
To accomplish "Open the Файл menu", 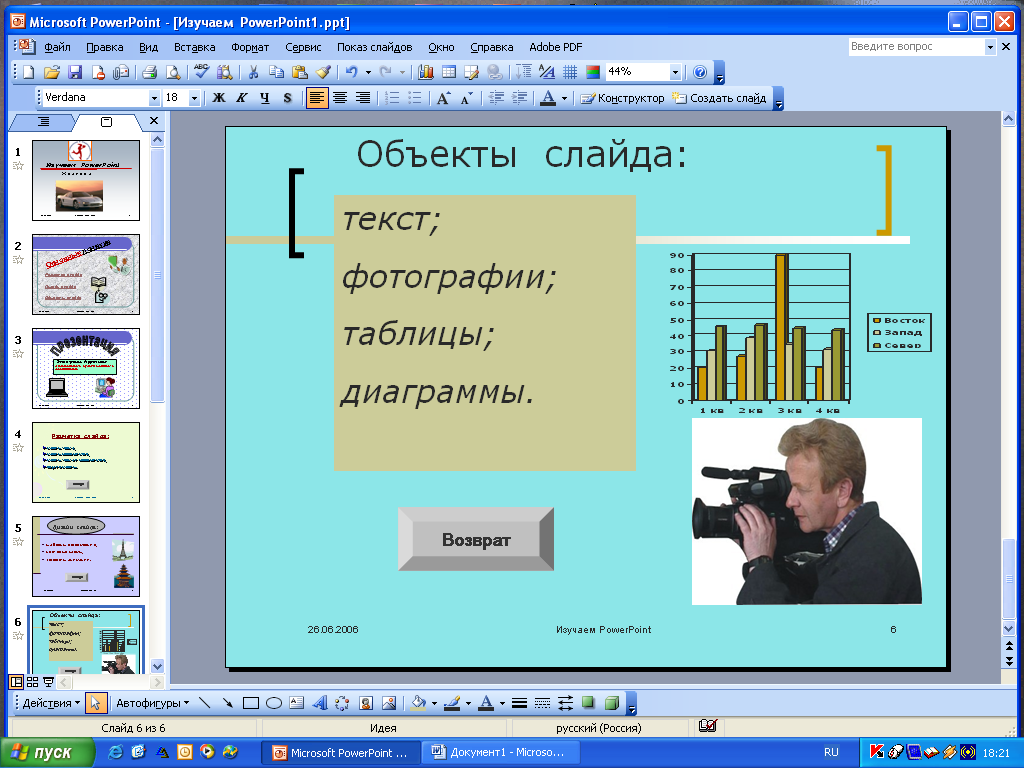I will 57,47.
